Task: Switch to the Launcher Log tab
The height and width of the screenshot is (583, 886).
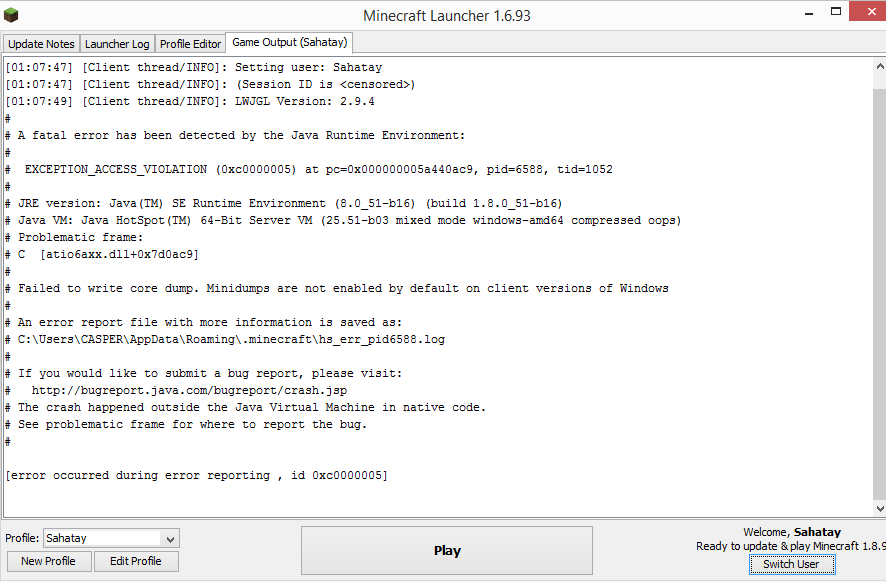Action: (117, 44)
